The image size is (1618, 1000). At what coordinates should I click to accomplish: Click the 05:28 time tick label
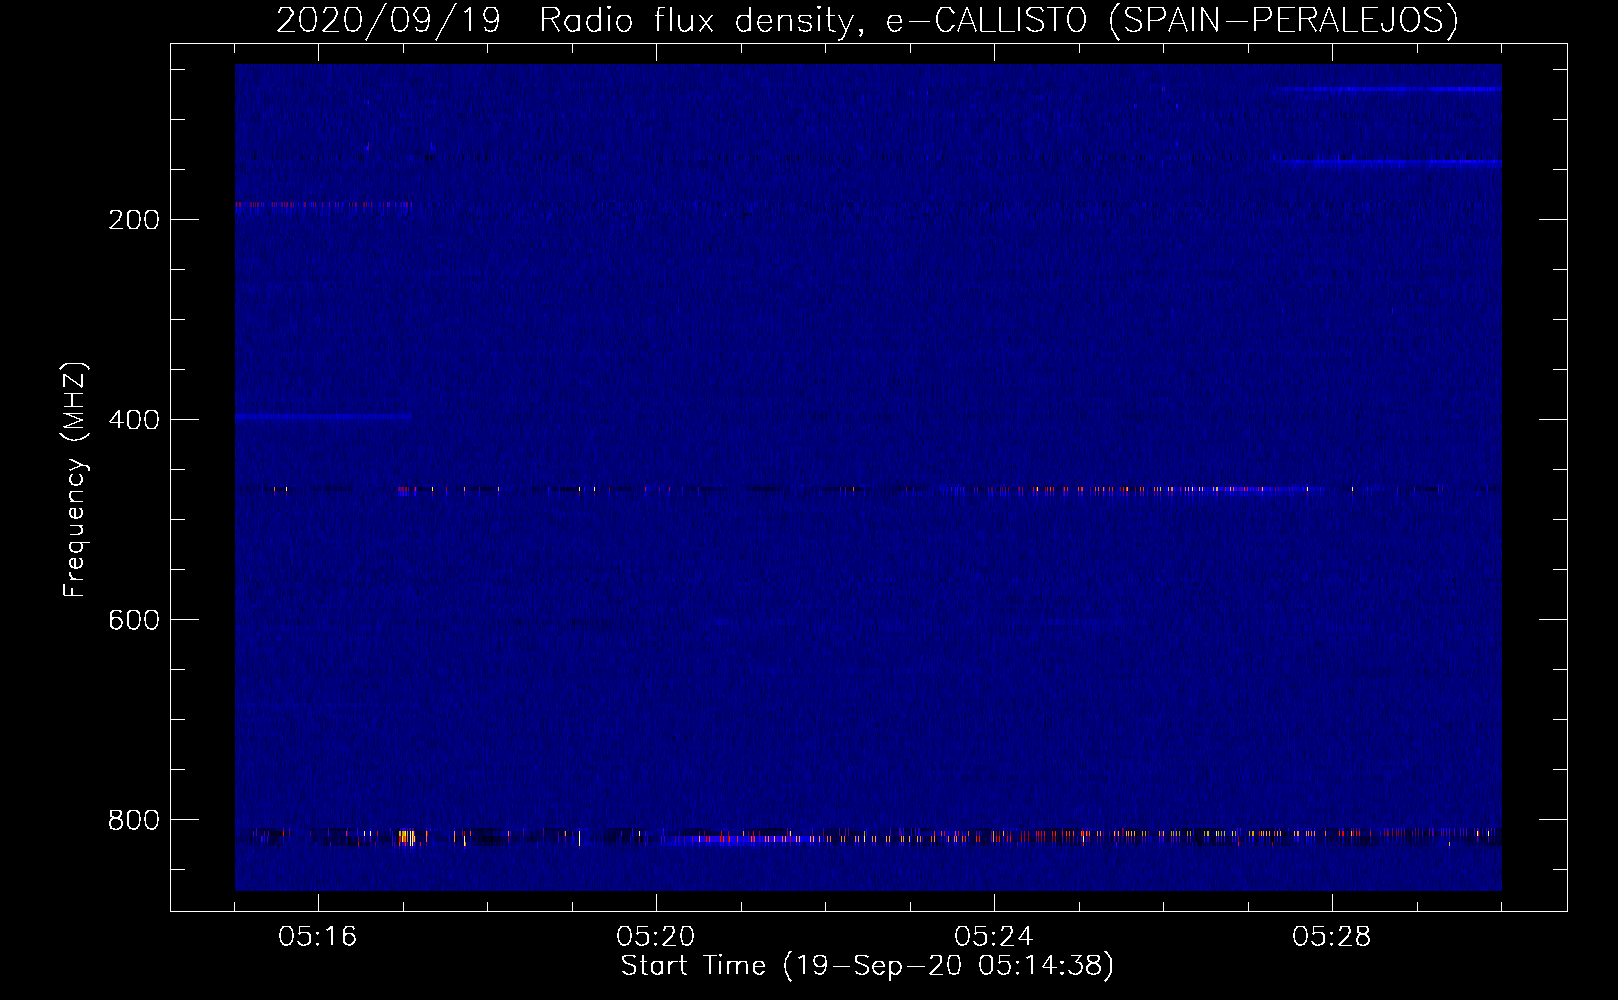[1332, 937]
